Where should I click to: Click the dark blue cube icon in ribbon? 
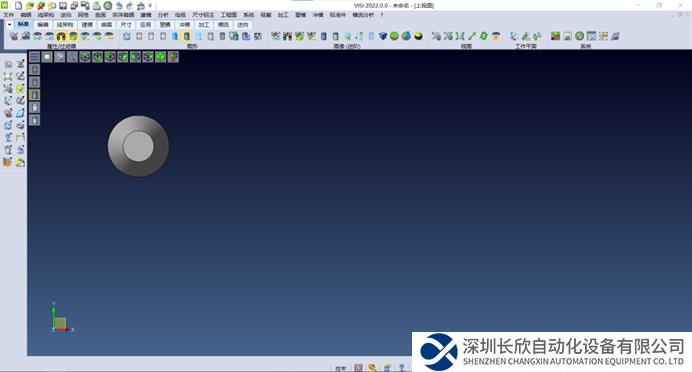coord(383,36)
